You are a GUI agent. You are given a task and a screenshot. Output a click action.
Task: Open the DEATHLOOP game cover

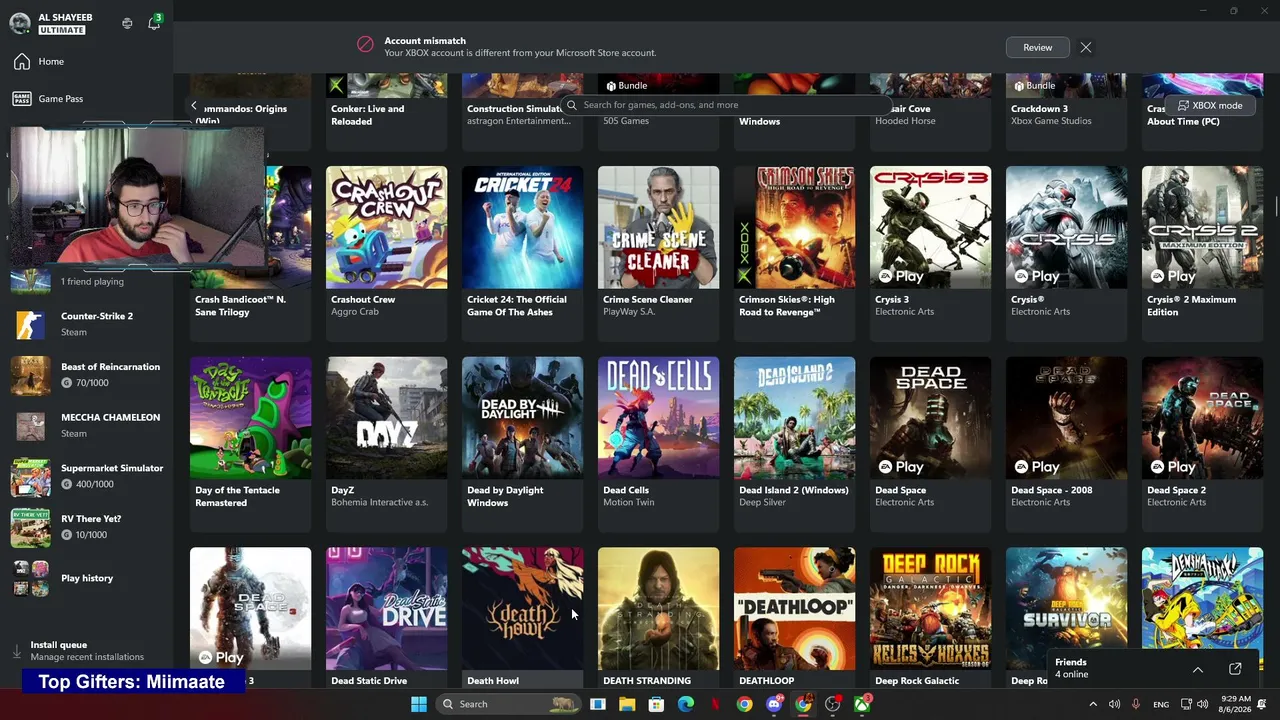[794, 608]
